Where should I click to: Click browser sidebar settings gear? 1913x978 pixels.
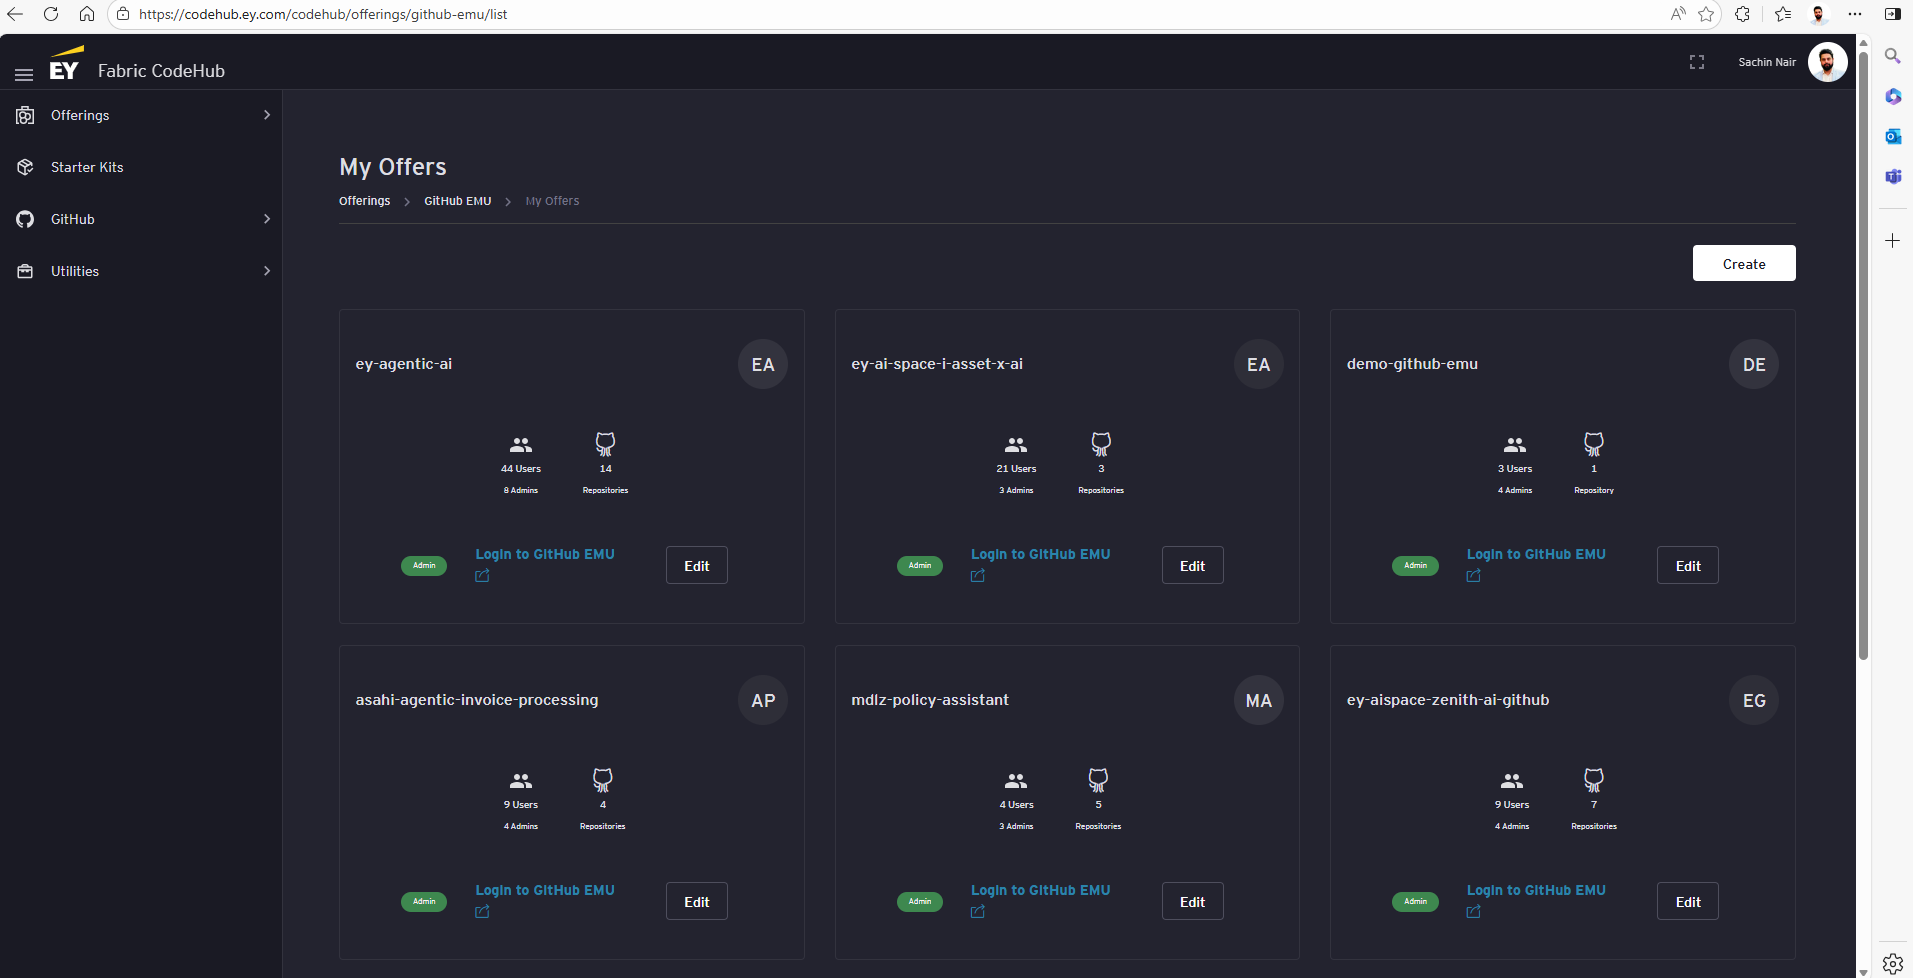tap(1892, 963)
